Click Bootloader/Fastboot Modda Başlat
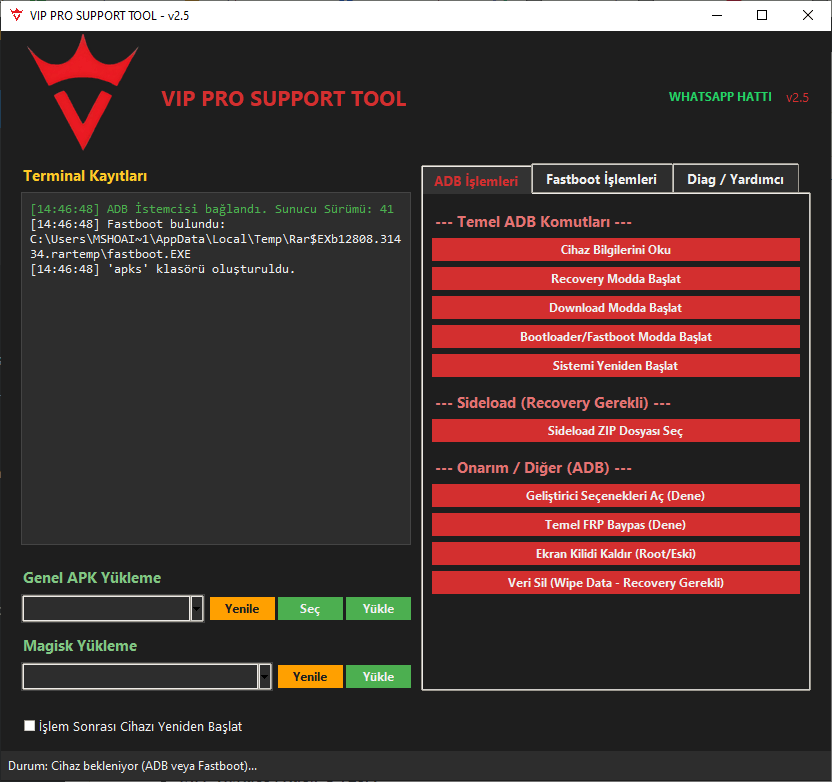832x782 pixels. (x=615, y=336)
